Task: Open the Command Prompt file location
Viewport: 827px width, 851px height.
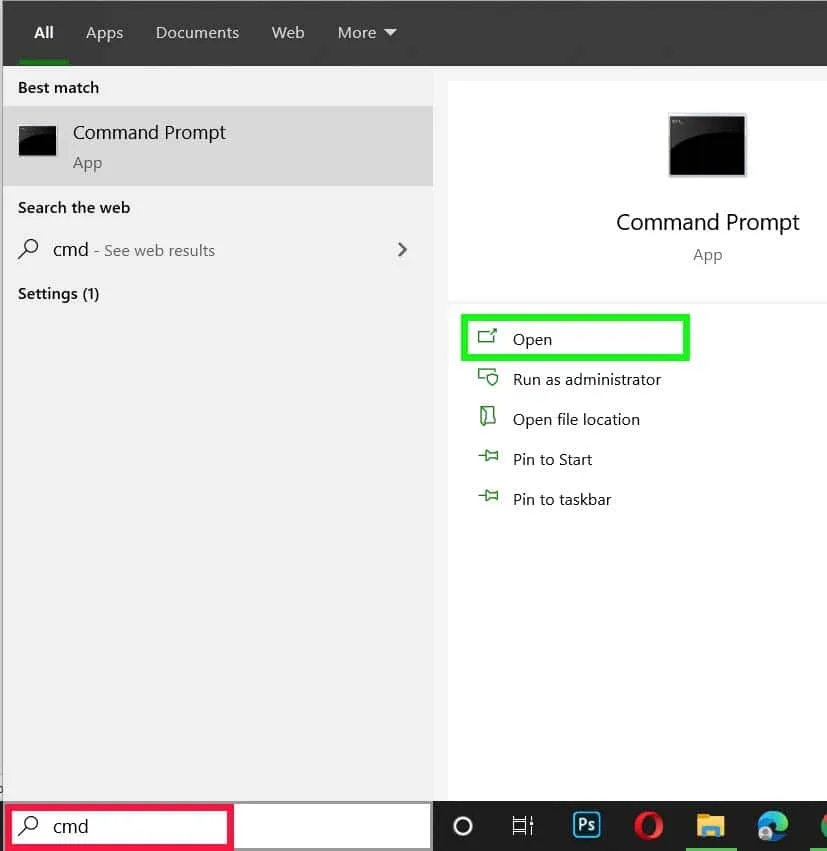Action: coord(575,419)
